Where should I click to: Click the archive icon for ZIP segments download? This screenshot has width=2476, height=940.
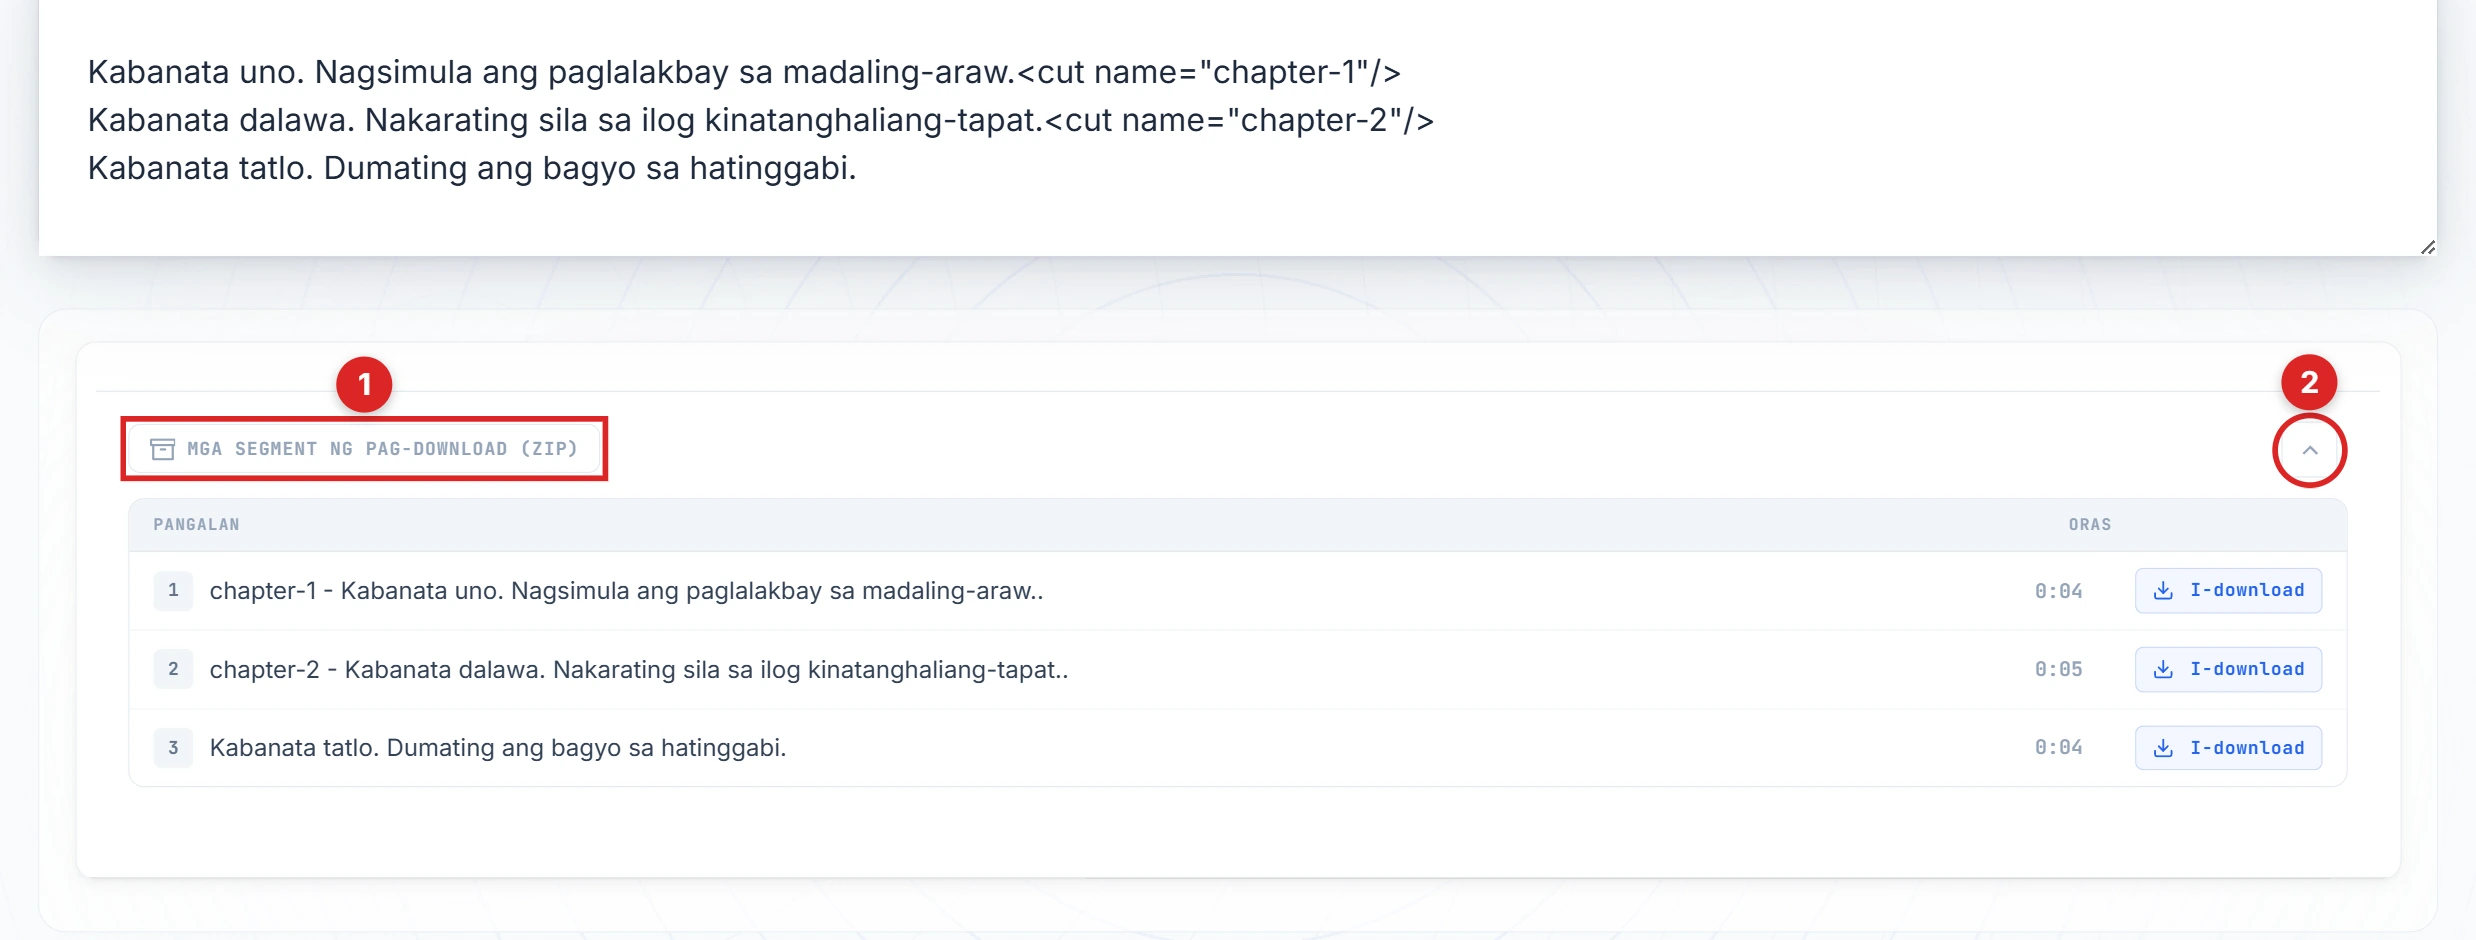pos(162,449)
